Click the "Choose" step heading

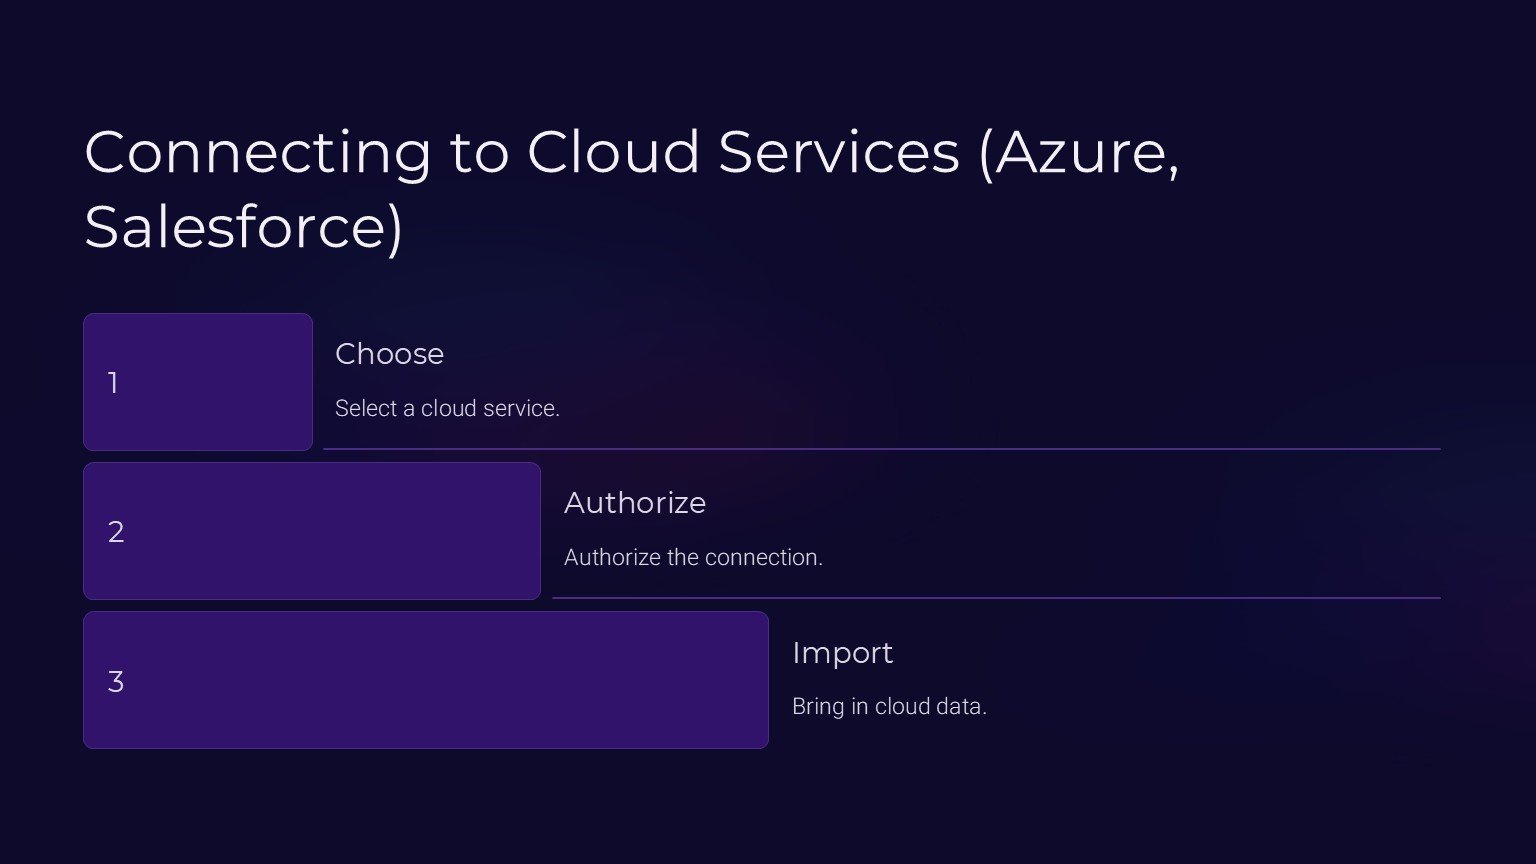389,354
